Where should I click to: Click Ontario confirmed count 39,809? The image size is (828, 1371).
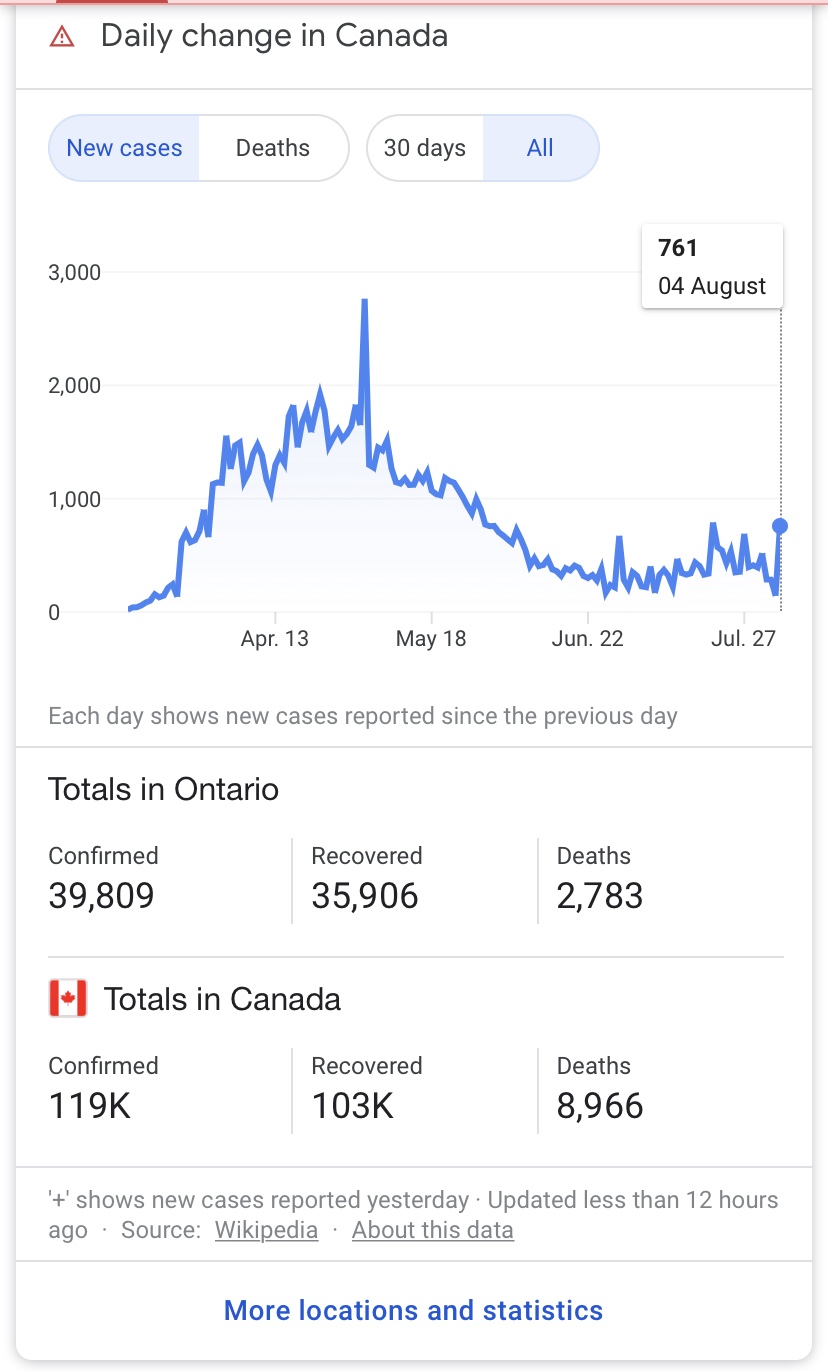(x=102, y=895)
